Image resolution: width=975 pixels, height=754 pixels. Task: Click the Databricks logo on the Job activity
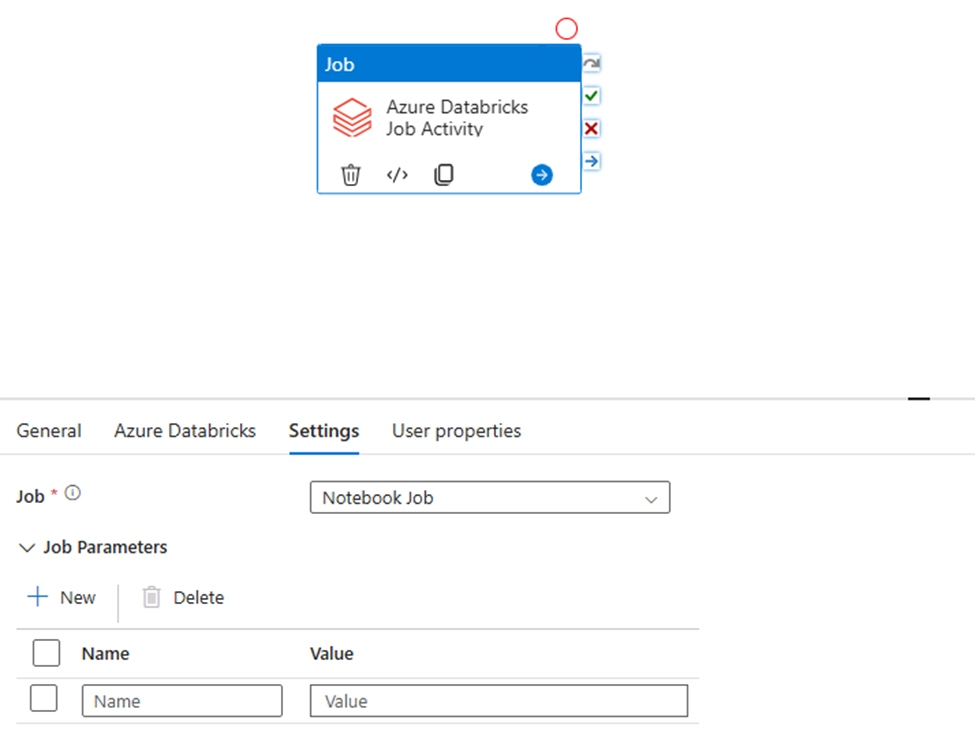click(353, 117)
